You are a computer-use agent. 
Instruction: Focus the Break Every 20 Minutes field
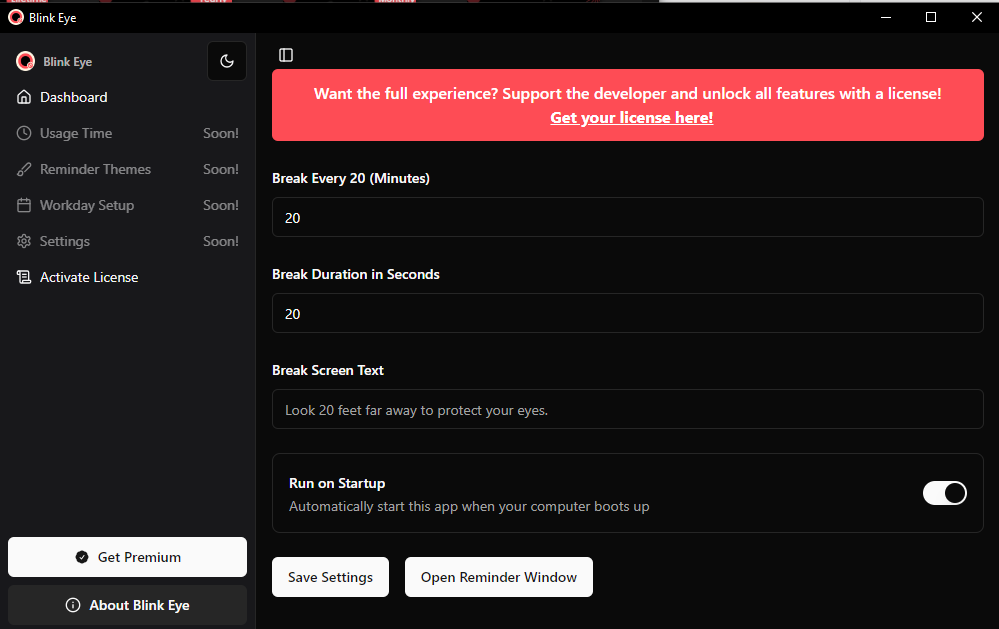[x=627, y=217]
